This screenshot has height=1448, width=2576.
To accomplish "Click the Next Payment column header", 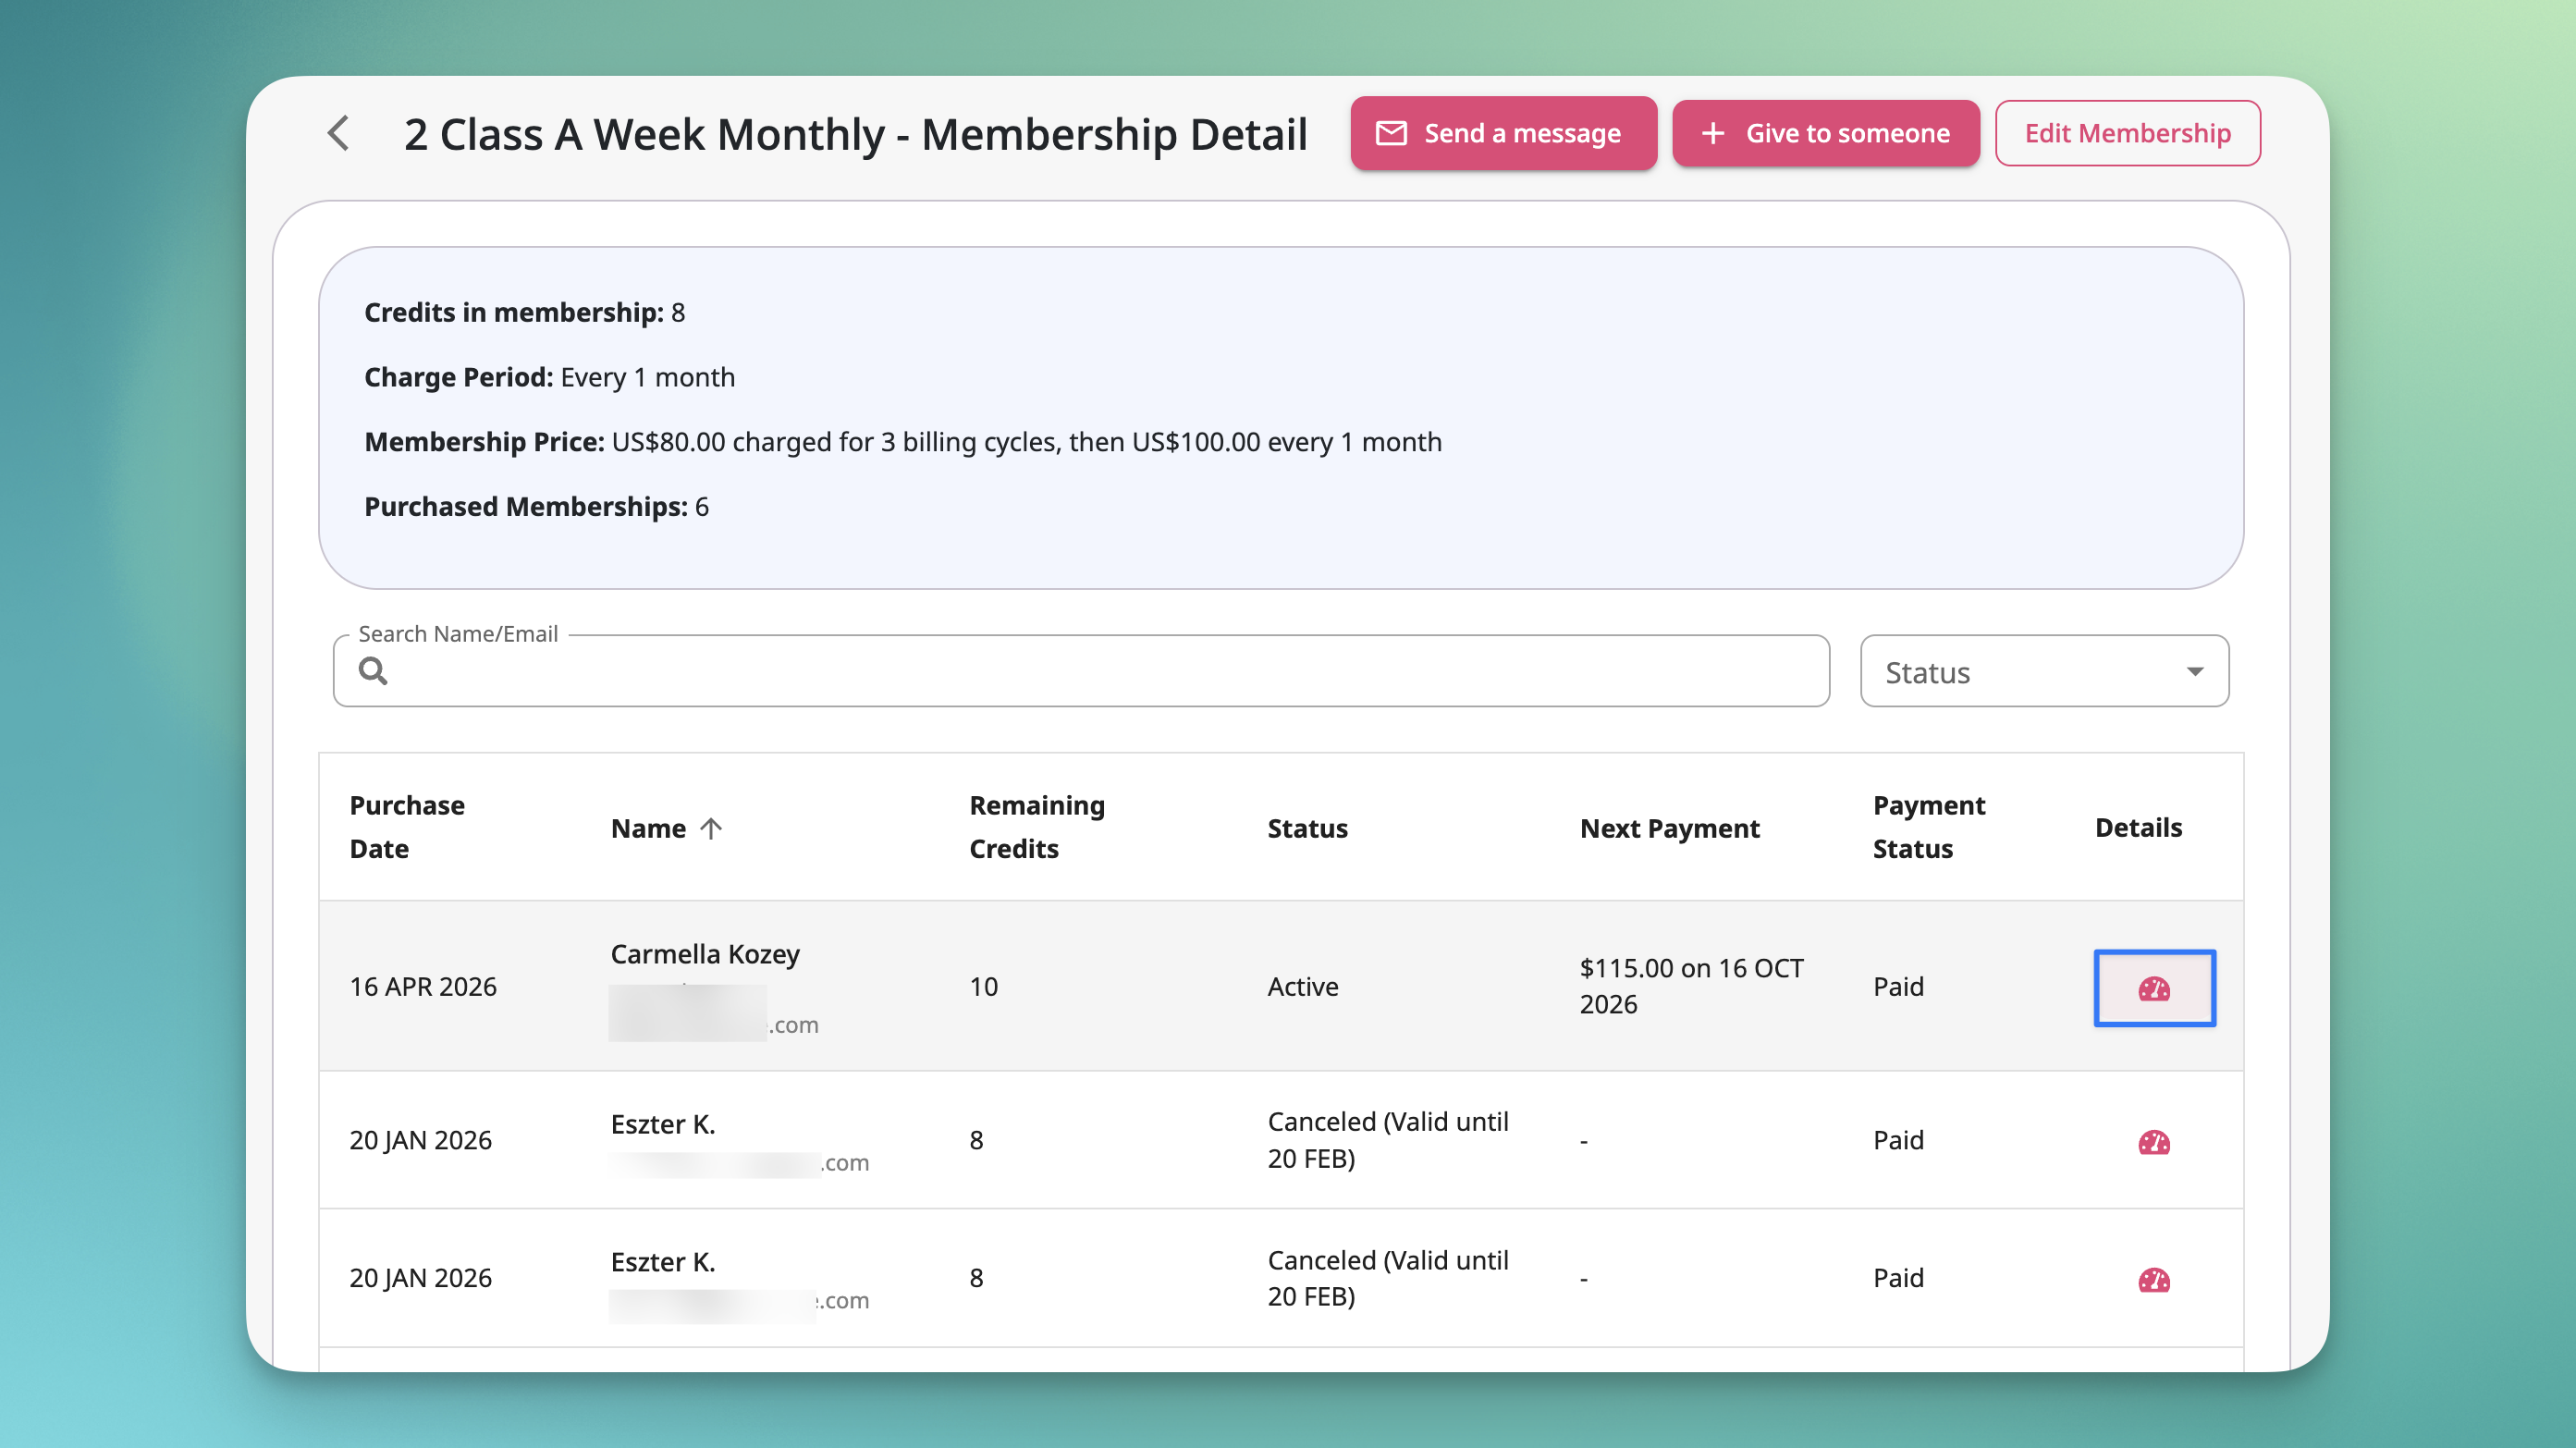I will click(x=1669, y=828).
